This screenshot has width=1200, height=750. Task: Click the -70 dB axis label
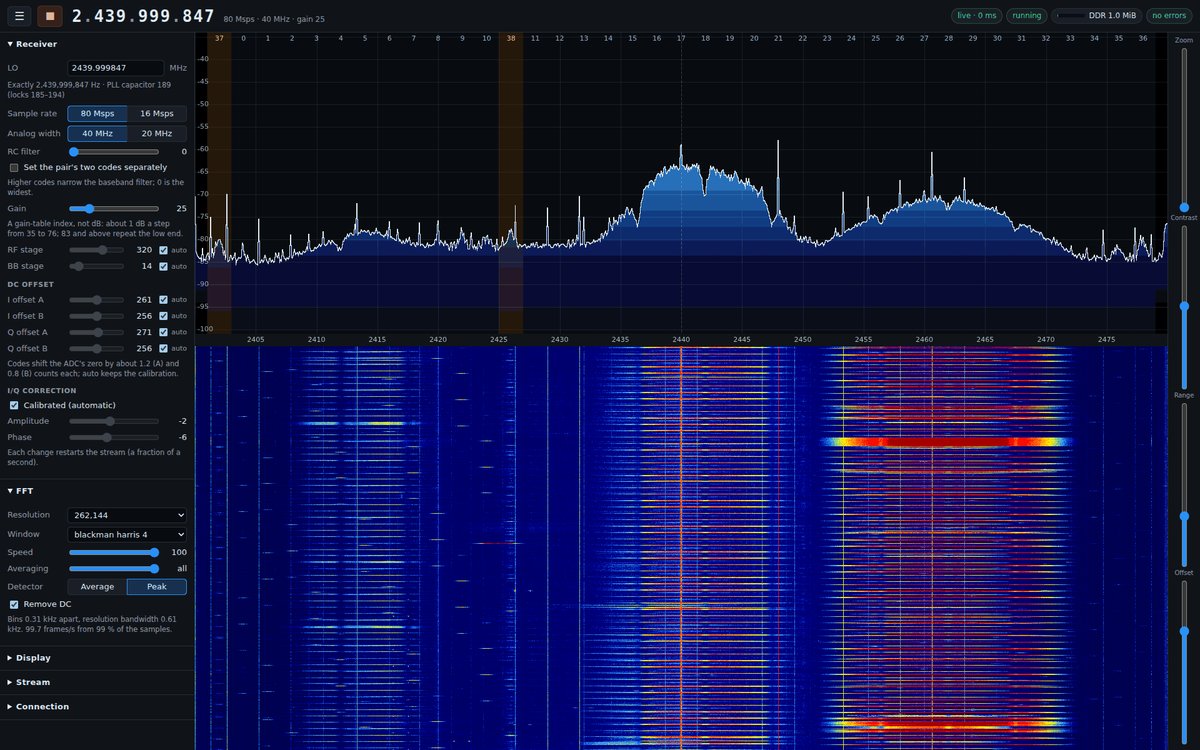pyautogui.click(x=203, y=194)
